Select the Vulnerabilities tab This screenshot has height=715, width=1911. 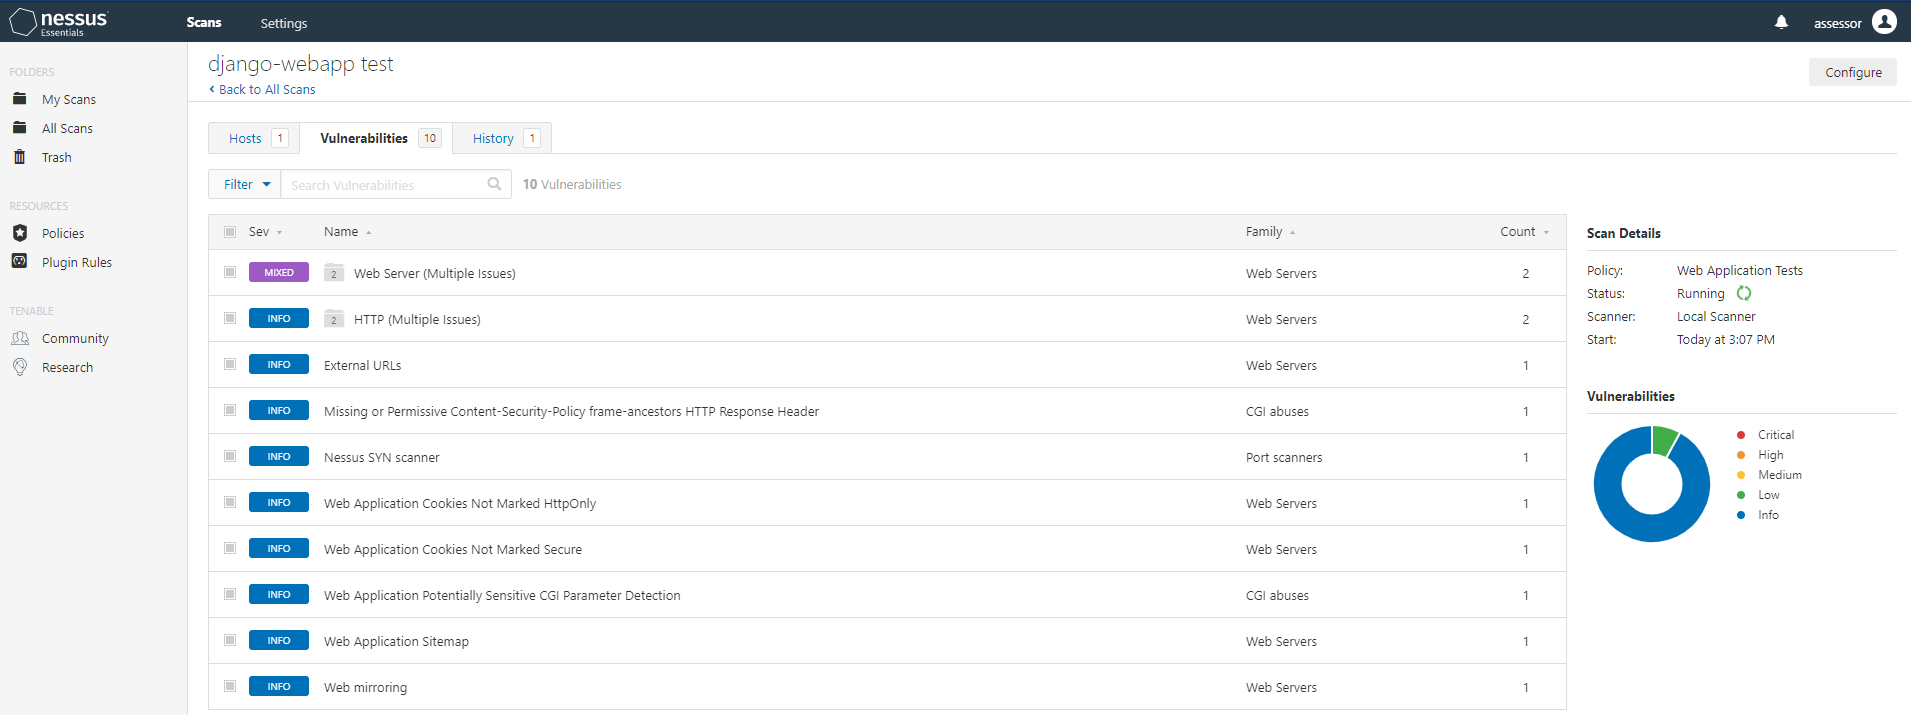[x=376, y=138]
